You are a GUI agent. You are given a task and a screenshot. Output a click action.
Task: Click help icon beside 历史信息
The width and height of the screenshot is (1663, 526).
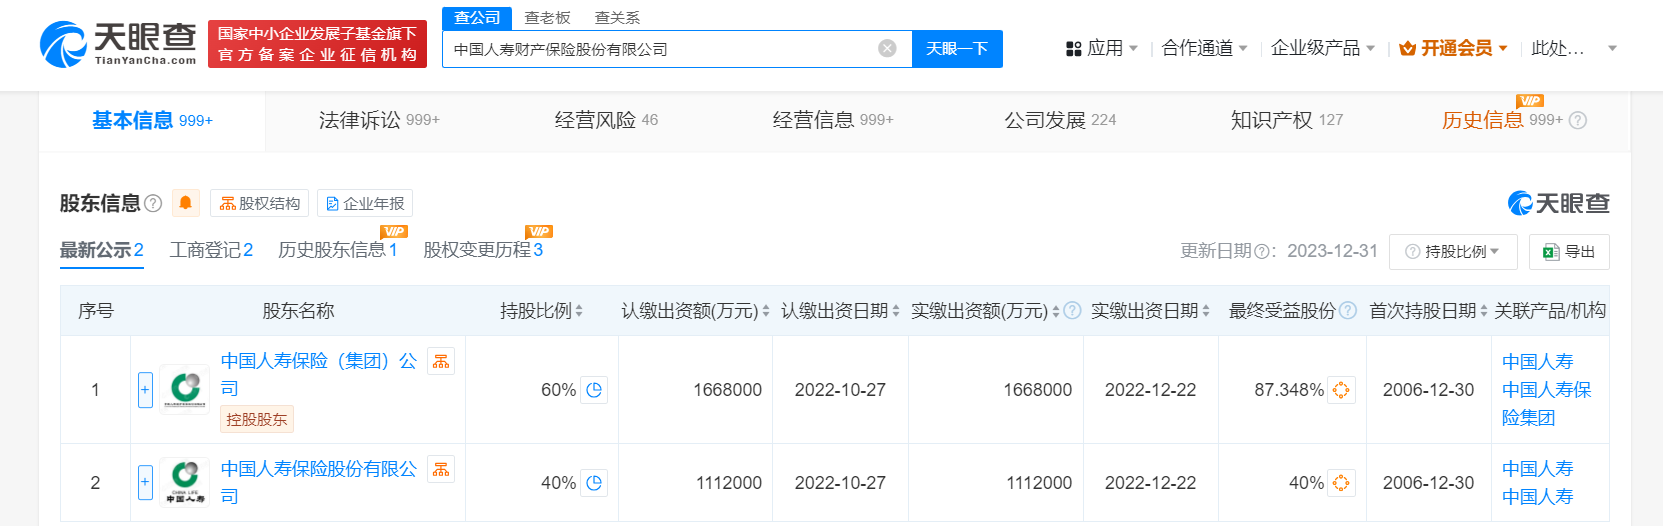tap(1578, 120)
